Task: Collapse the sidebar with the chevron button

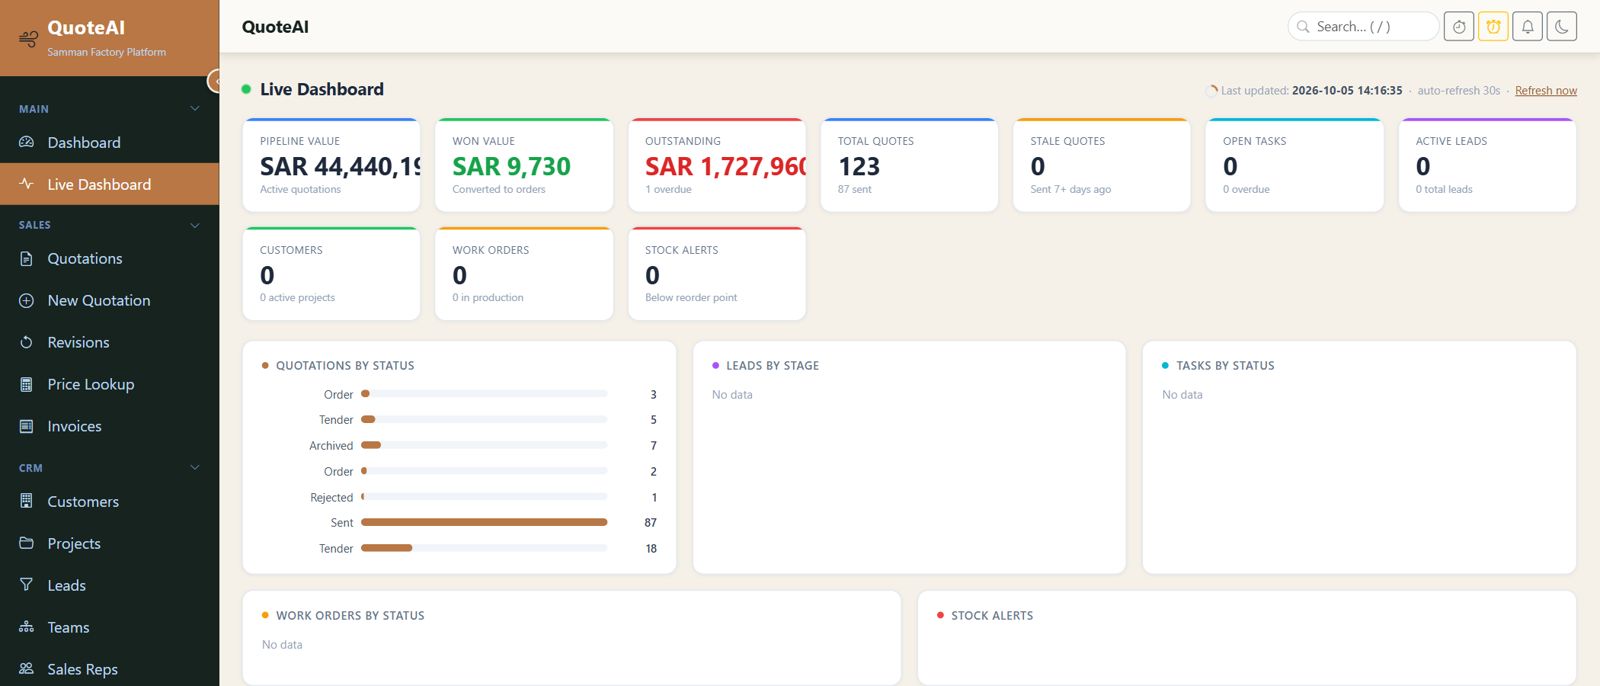Action: [214, 81]
